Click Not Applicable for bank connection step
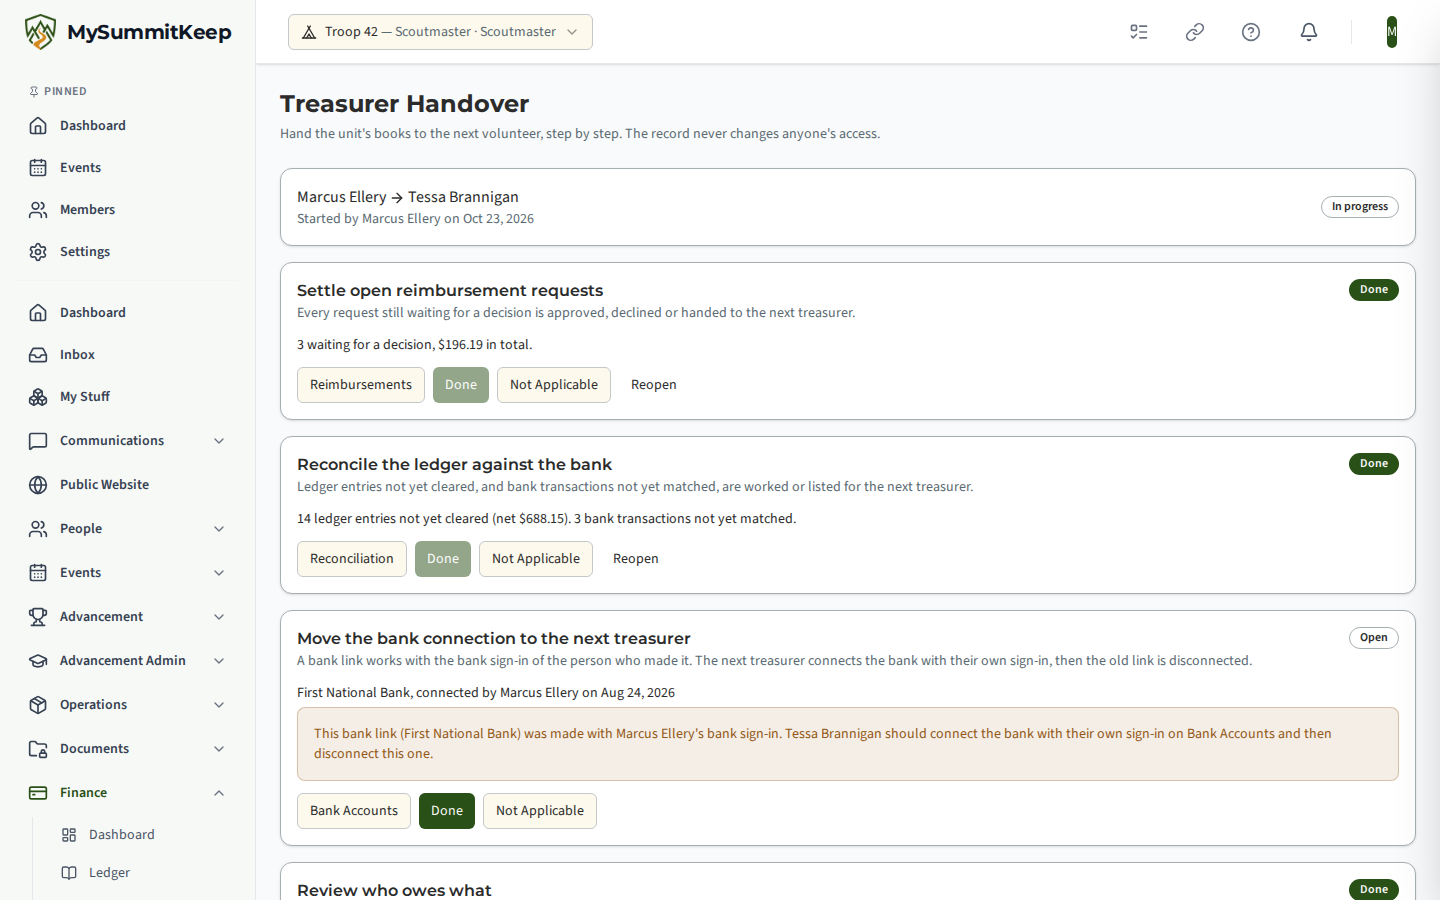This screenshot has width=1440, height=900. [x=540, y=811]
